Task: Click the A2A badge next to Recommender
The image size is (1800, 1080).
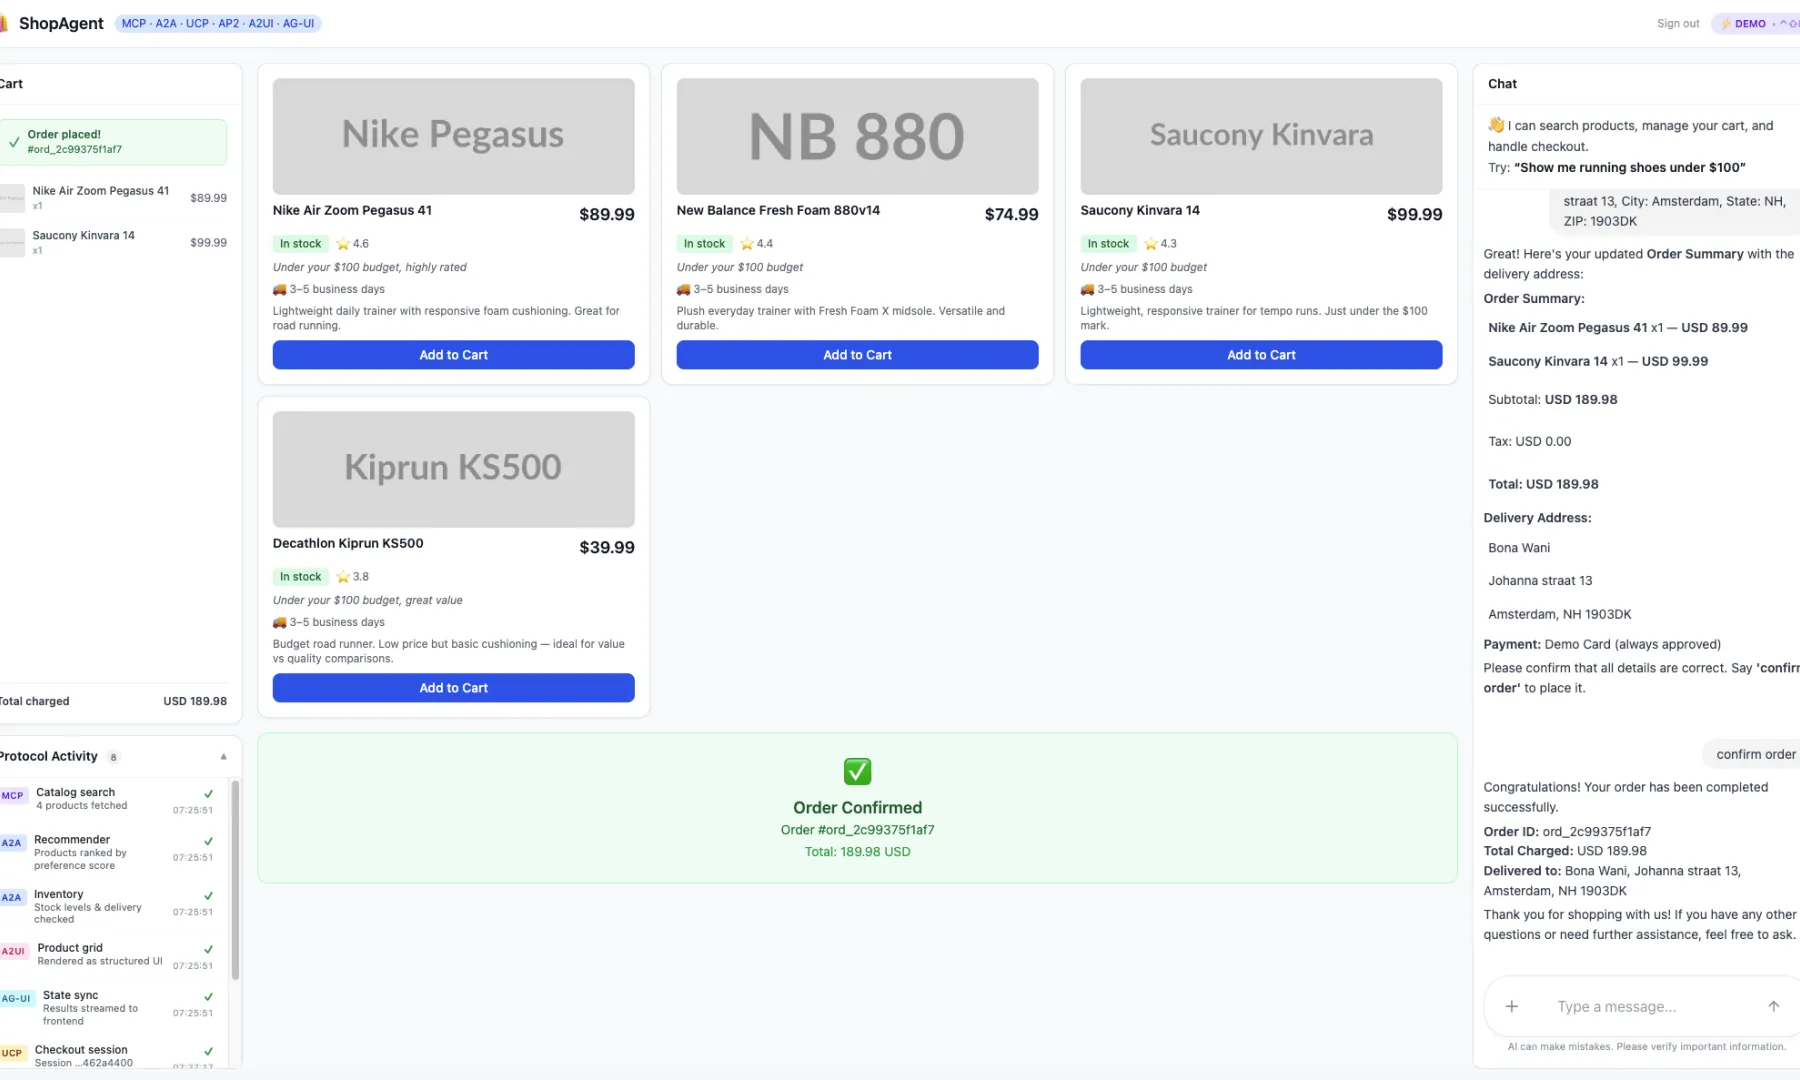Action: tap(12, 843)
